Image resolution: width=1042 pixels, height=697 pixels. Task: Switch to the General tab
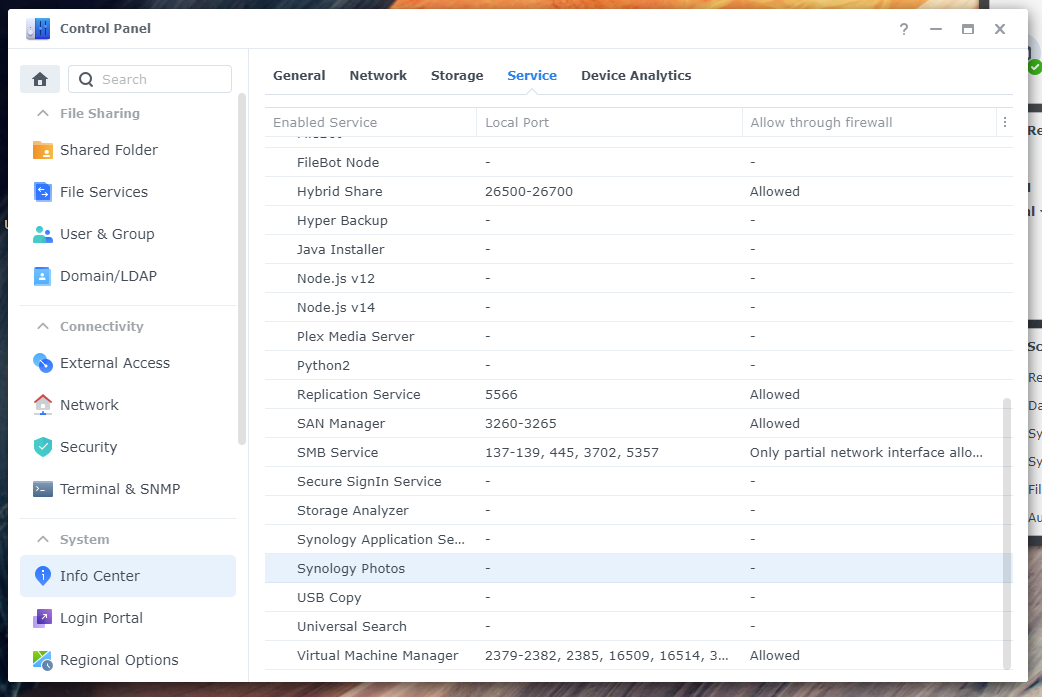coord(299,76)
